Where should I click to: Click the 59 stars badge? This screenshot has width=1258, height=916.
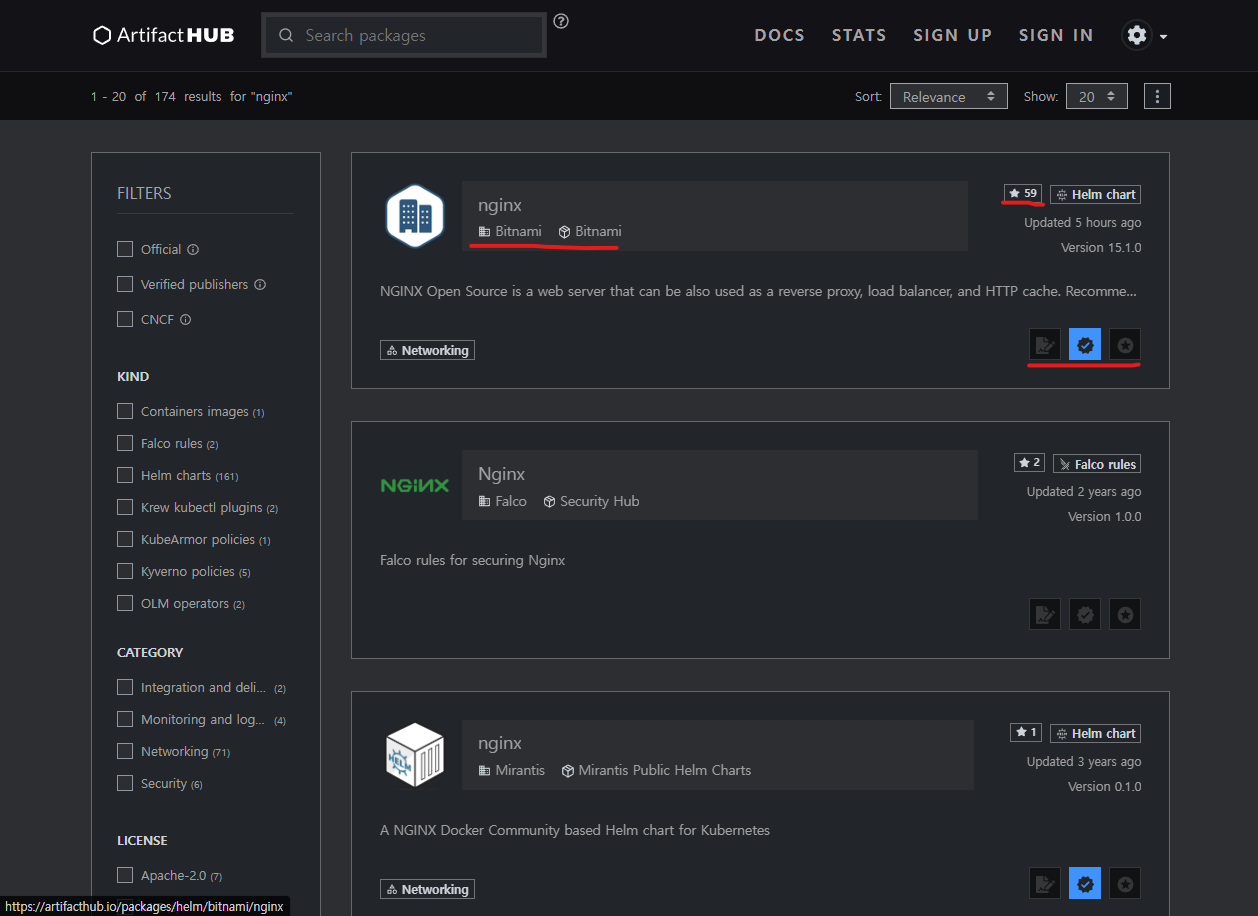pyautogui.click(x=1023, y=193)
